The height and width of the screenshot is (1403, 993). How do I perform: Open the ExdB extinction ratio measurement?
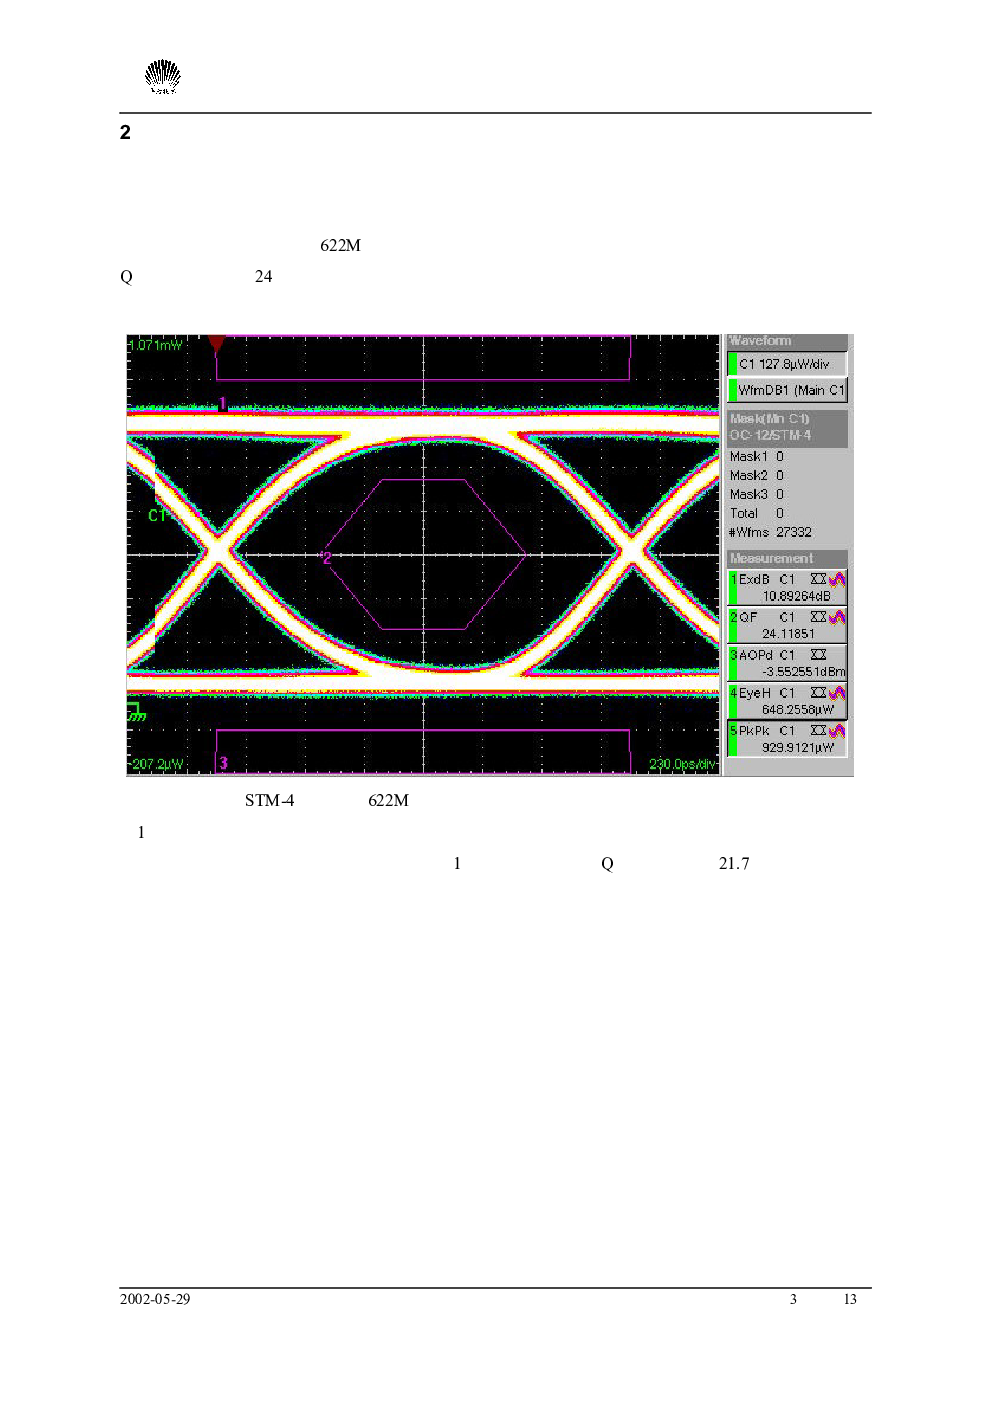click(x=787, y=587)
